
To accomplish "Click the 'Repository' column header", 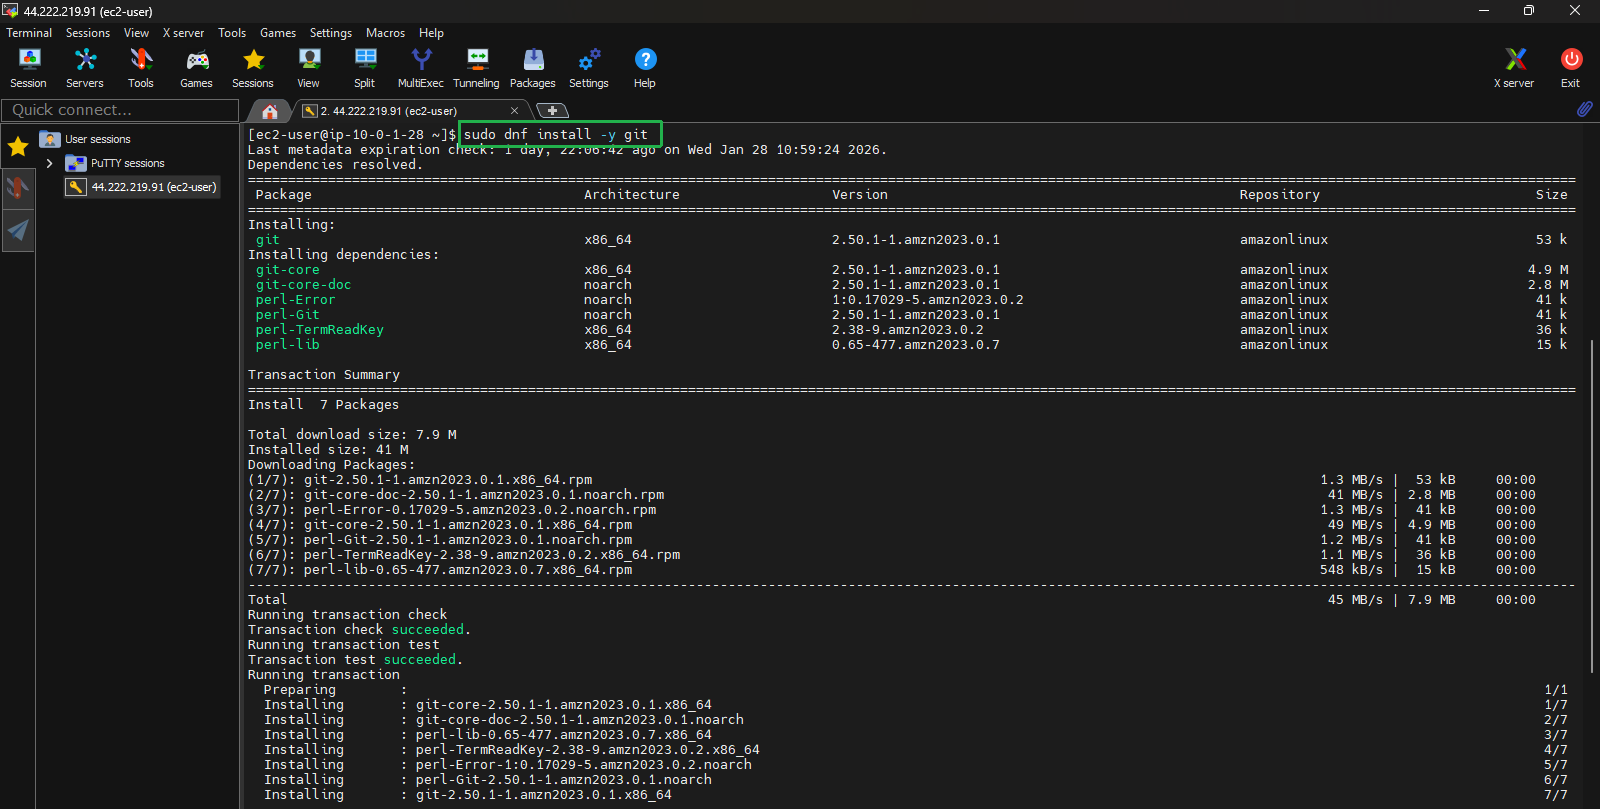I will tap(1280, 195).
